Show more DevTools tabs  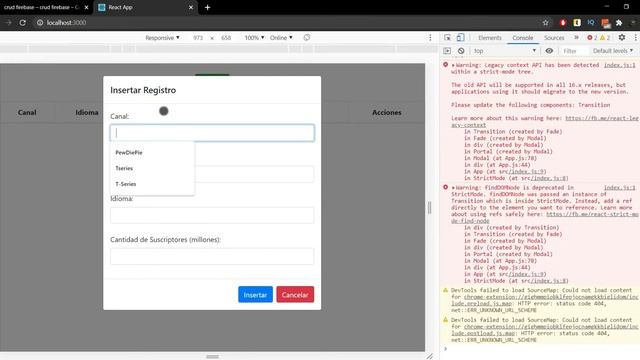point(576,38)
